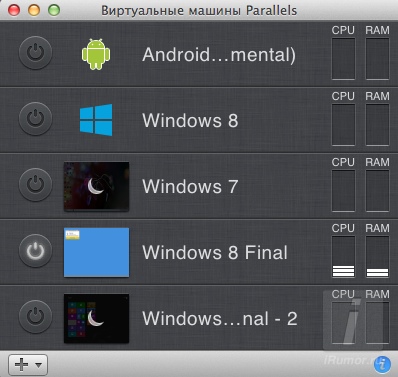The image size is (398, 377).
Task: Select the Windows 7 name text
Action: tap(190, 186)
